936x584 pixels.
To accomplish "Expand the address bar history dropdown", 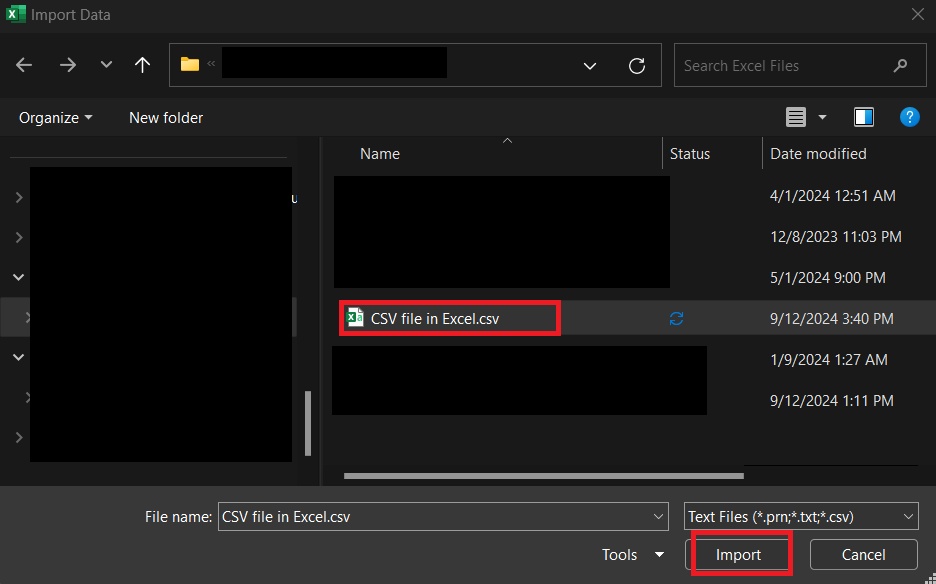I will coord(590,66).
